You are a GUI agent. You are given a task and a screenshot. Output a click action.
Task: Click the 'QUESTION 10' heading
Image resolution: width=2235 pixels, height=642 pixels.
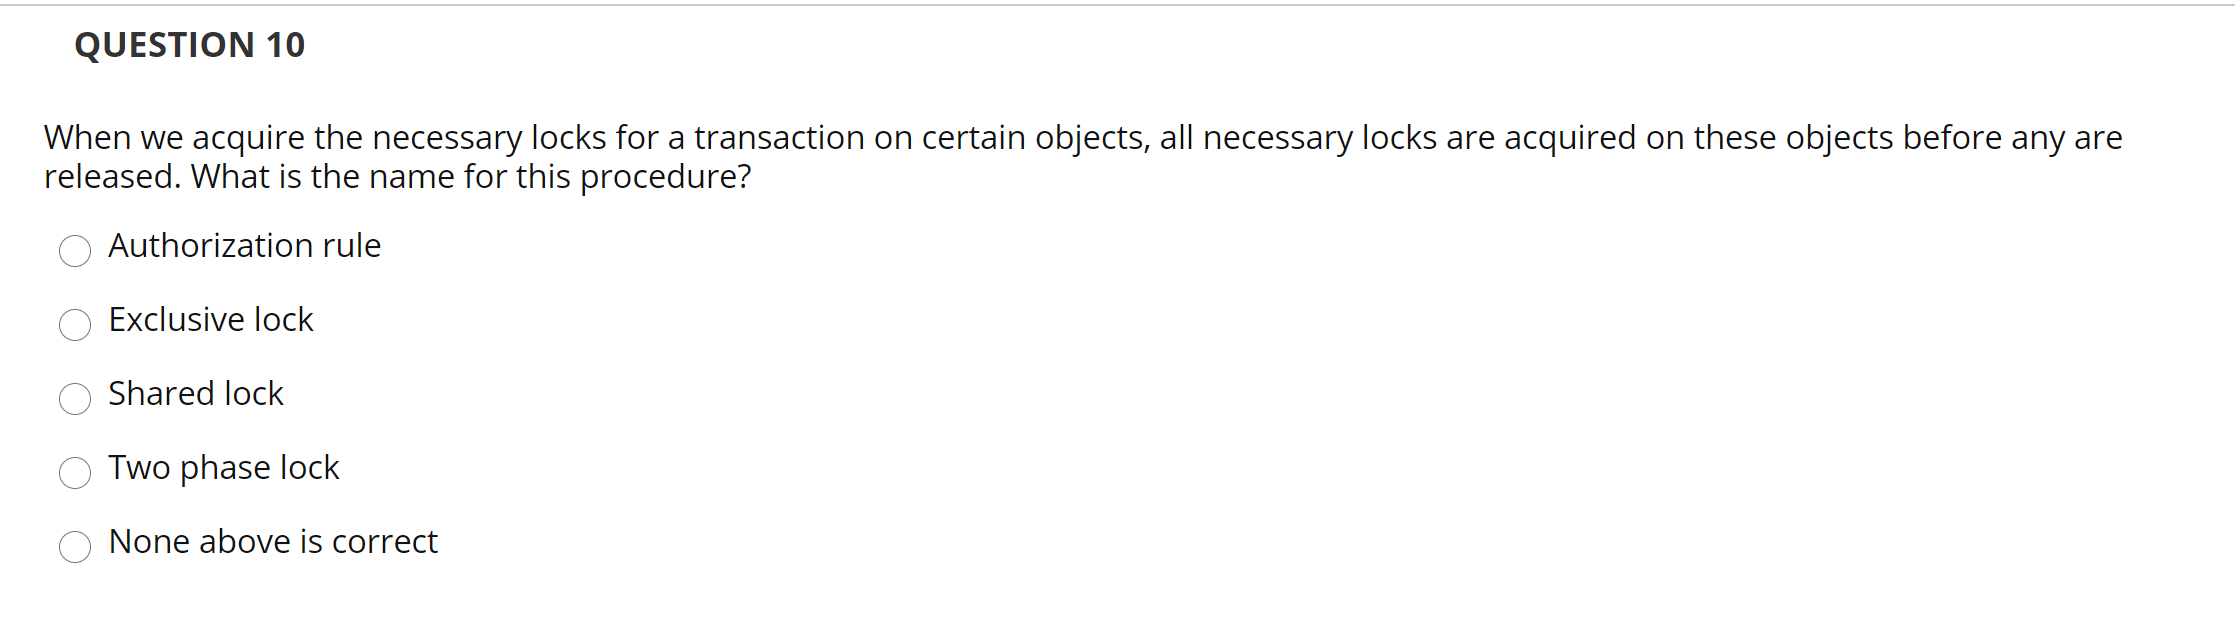188,43
